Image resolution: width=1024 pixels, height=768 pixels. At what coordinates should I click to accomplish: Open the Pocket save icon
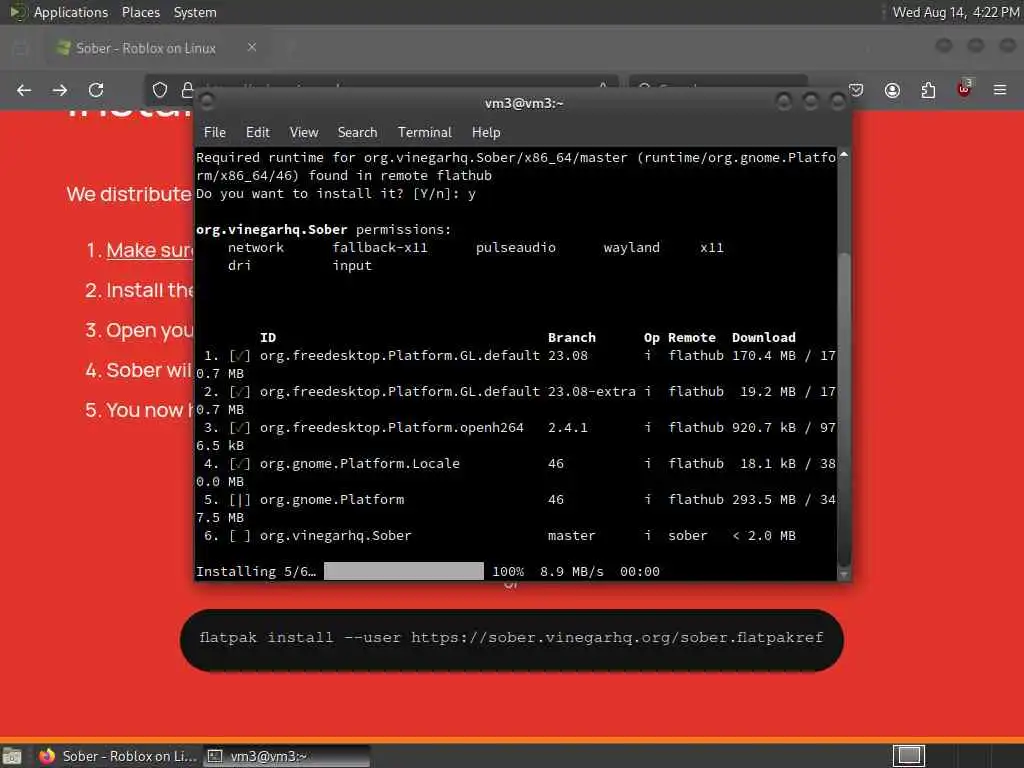point(857,90)
